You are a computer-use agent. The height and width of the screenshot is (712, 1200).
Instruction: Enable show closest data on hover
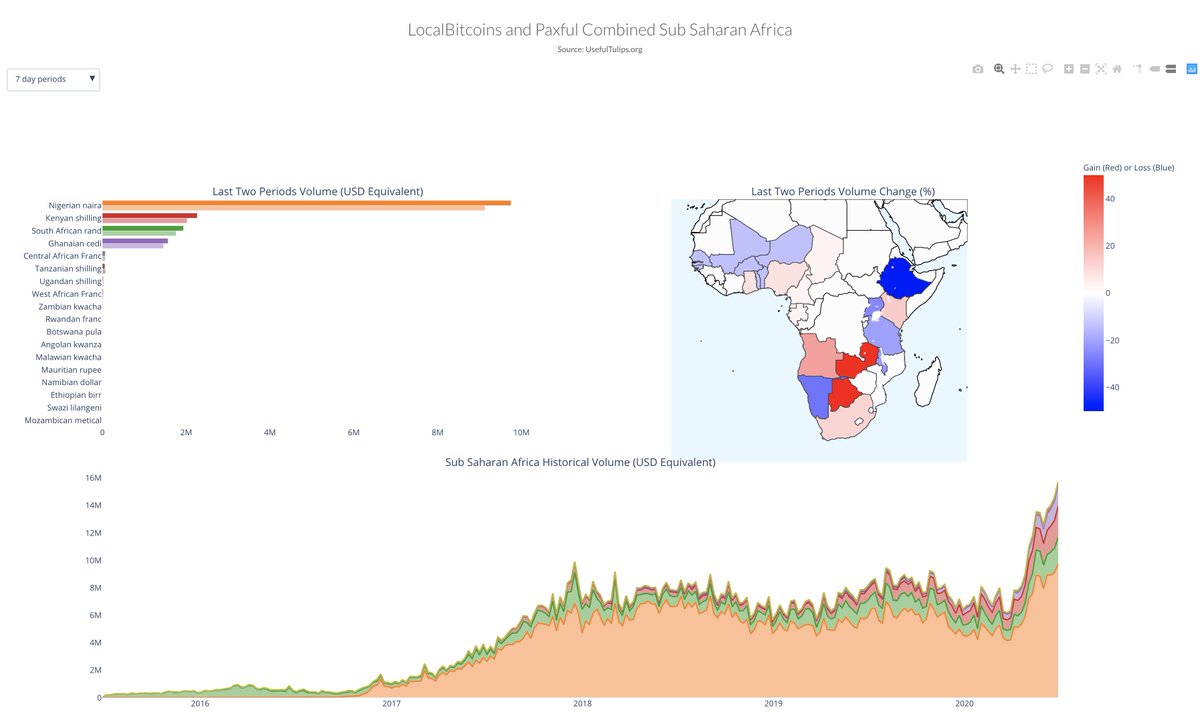1155,68
